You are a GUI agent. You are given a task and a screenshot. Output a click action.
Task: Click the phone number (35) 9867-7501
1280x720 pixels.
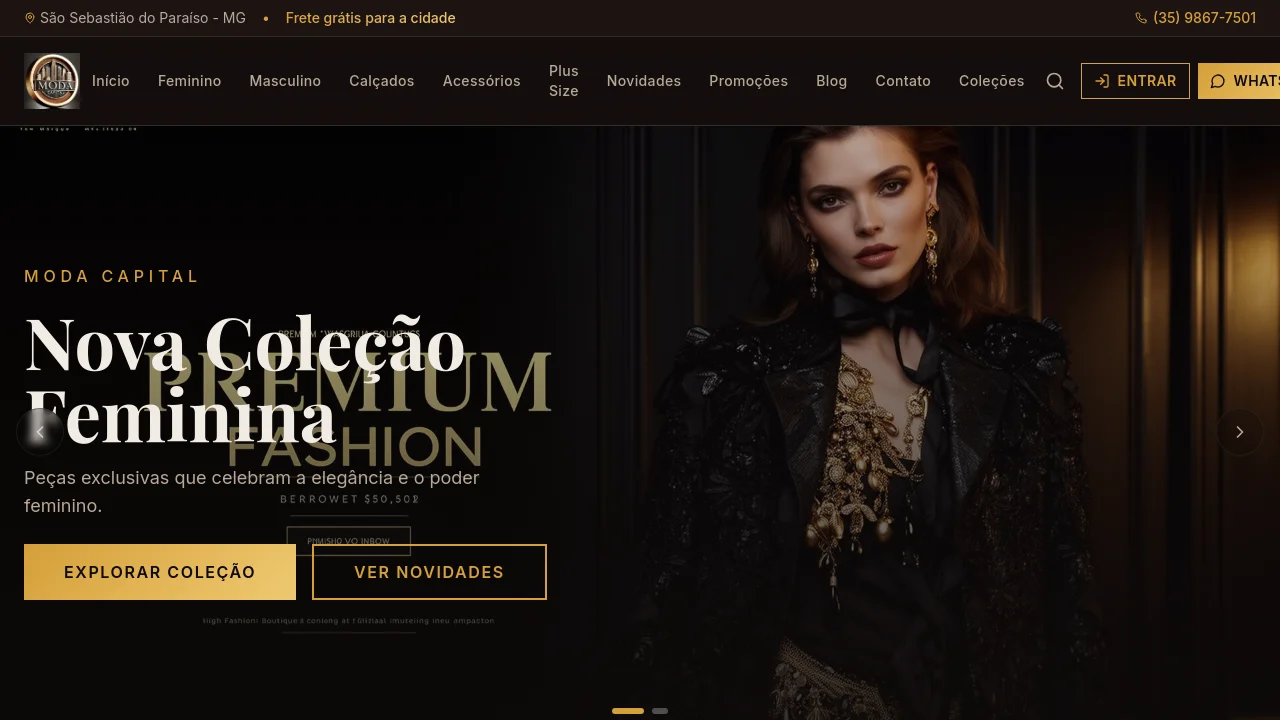pyautogui.click(x=1205, y=18)
